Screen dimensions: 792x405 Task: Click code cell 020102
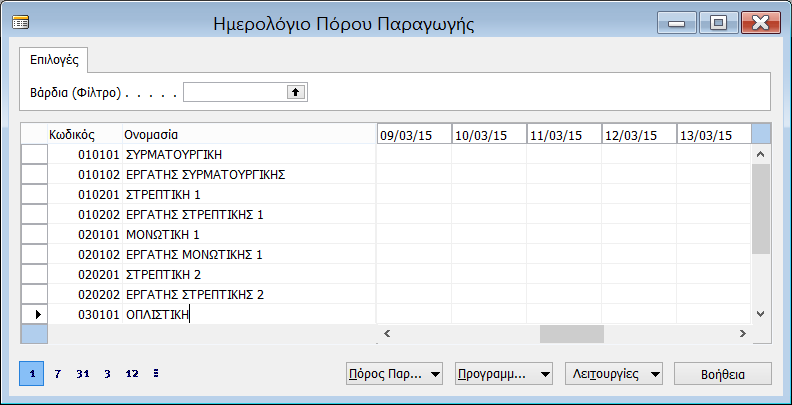click(x=85, y=254)
